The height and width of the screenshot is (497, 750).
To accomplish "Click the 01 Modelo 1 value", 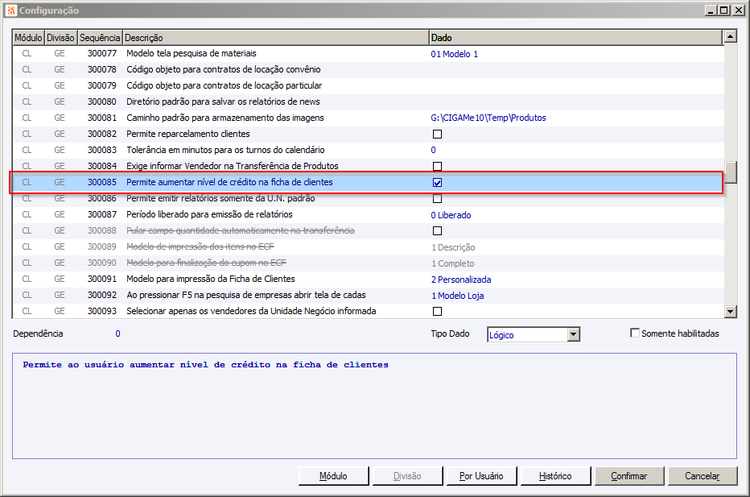I will click(454, 54).
